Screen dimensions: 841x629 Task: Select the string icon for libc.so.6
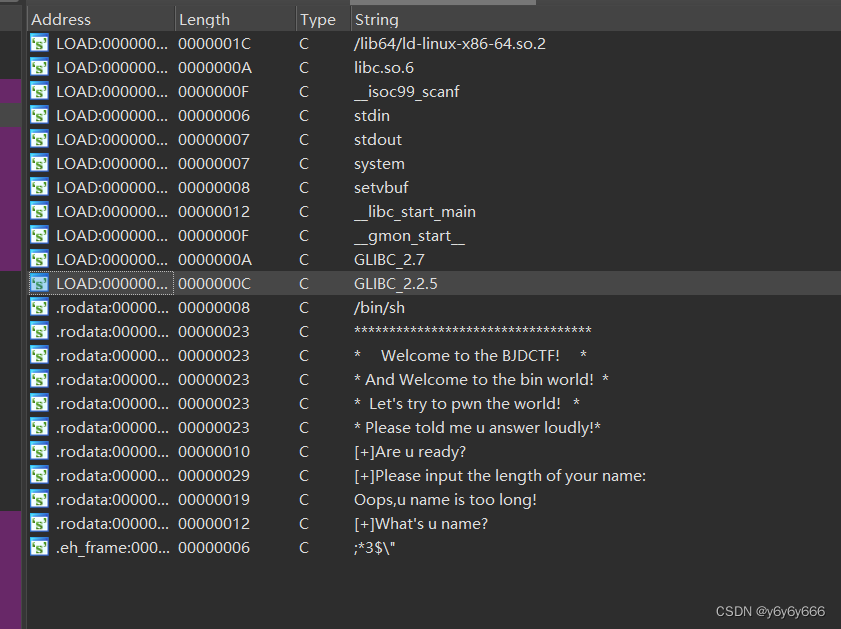pyautogui.click(x=38, y=67)
